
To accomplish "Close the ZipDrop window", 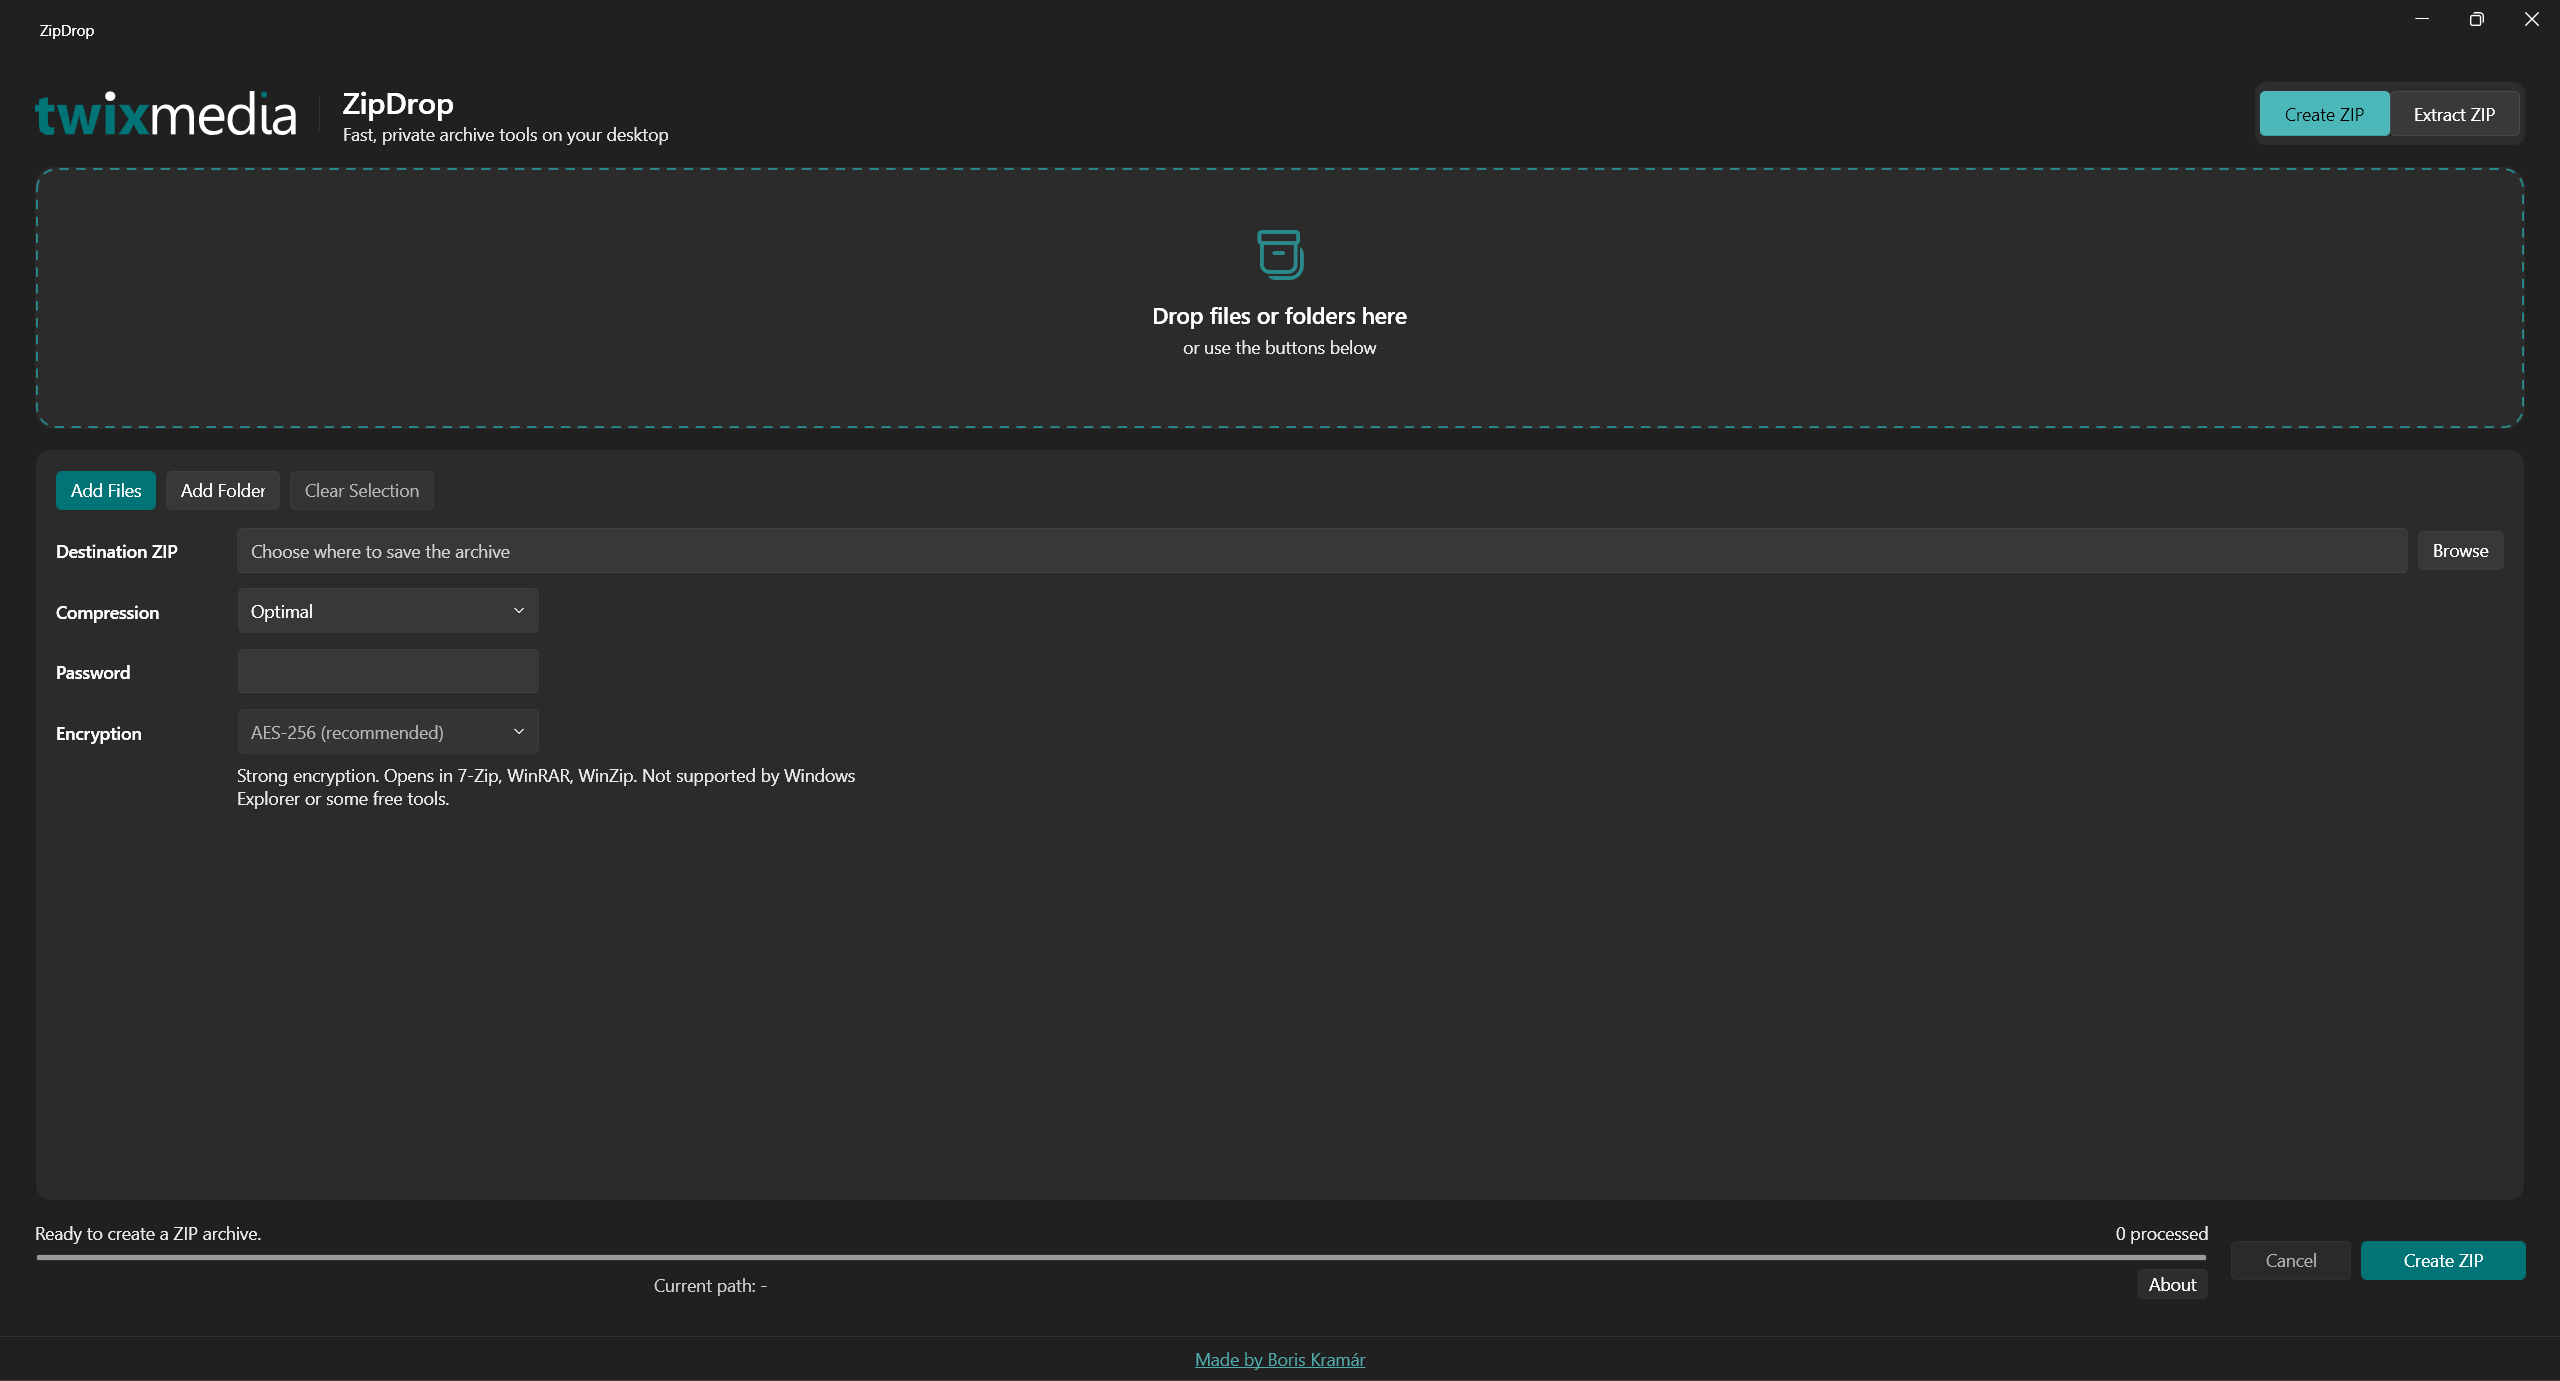I will click(x=2532, y=19).
